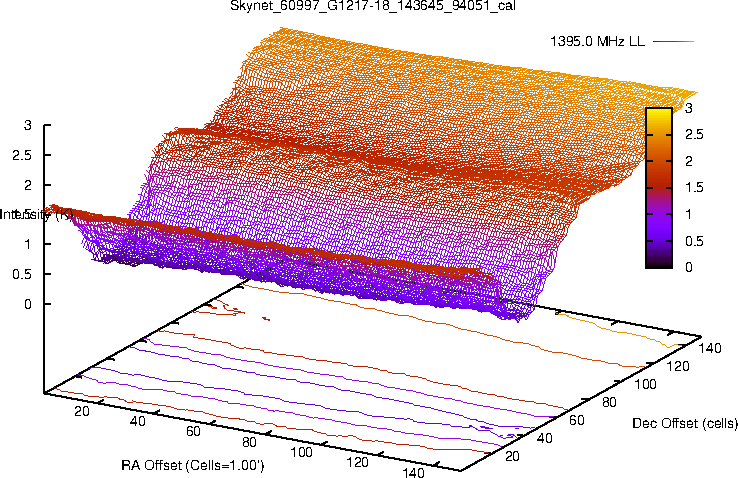Click tick label 100 on the RA Offset axis
Image resolution: width=738 pixels, height=478 pixels.
tap(301, 452)
